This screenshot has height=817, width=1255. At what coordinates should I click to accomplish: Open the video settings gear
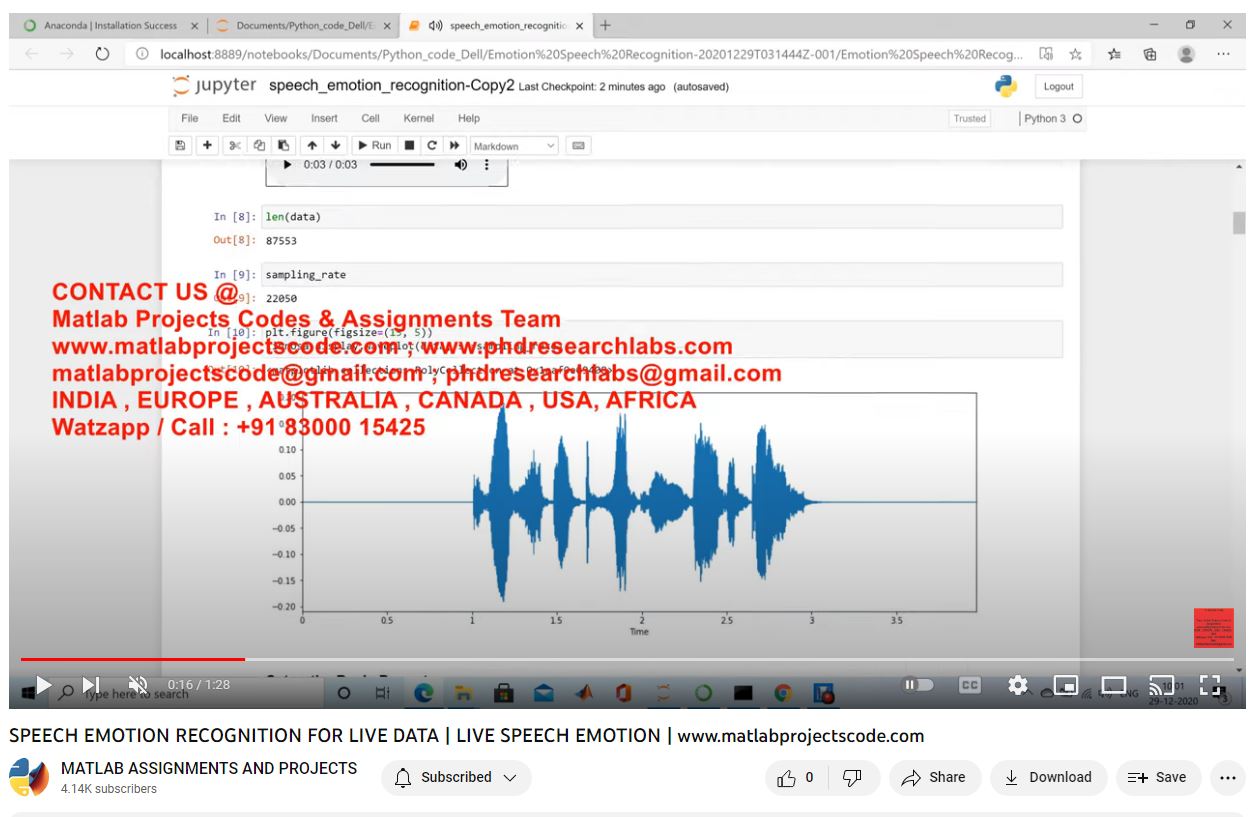[x=1018, y=685]
